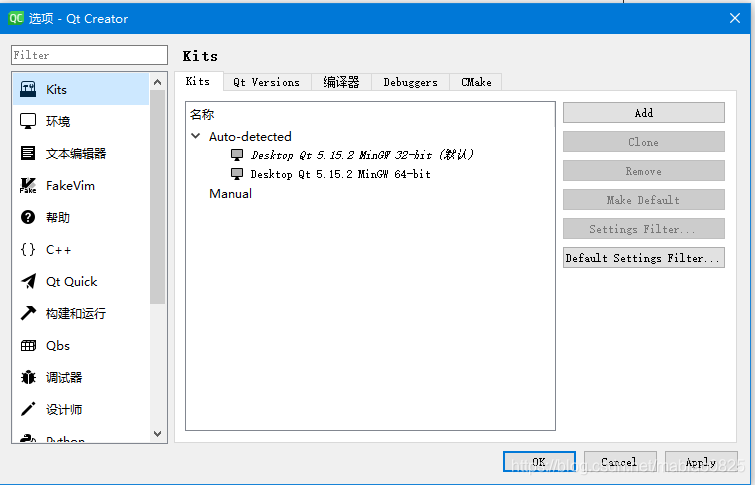Open the Qt Quick paper plane icon
This screenshot has width=755, height=485.
pyautogui.click(x=28, y=281)
